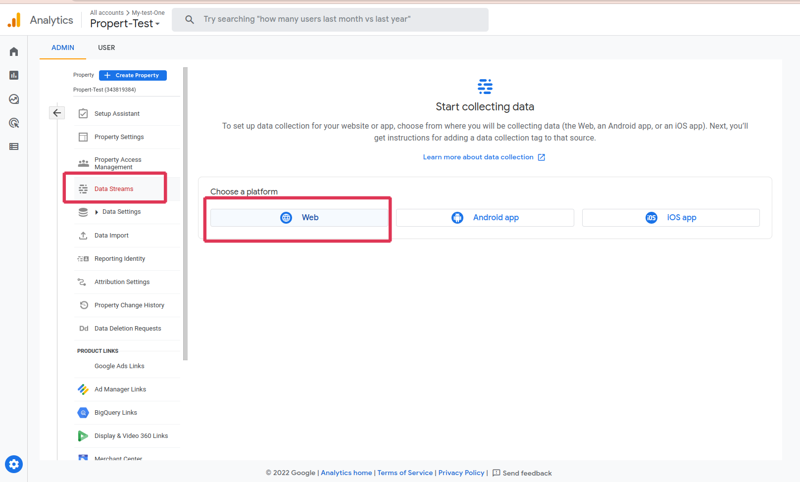Open Data Import menu item
Screen dimensions: 800x482
(111, 236)
